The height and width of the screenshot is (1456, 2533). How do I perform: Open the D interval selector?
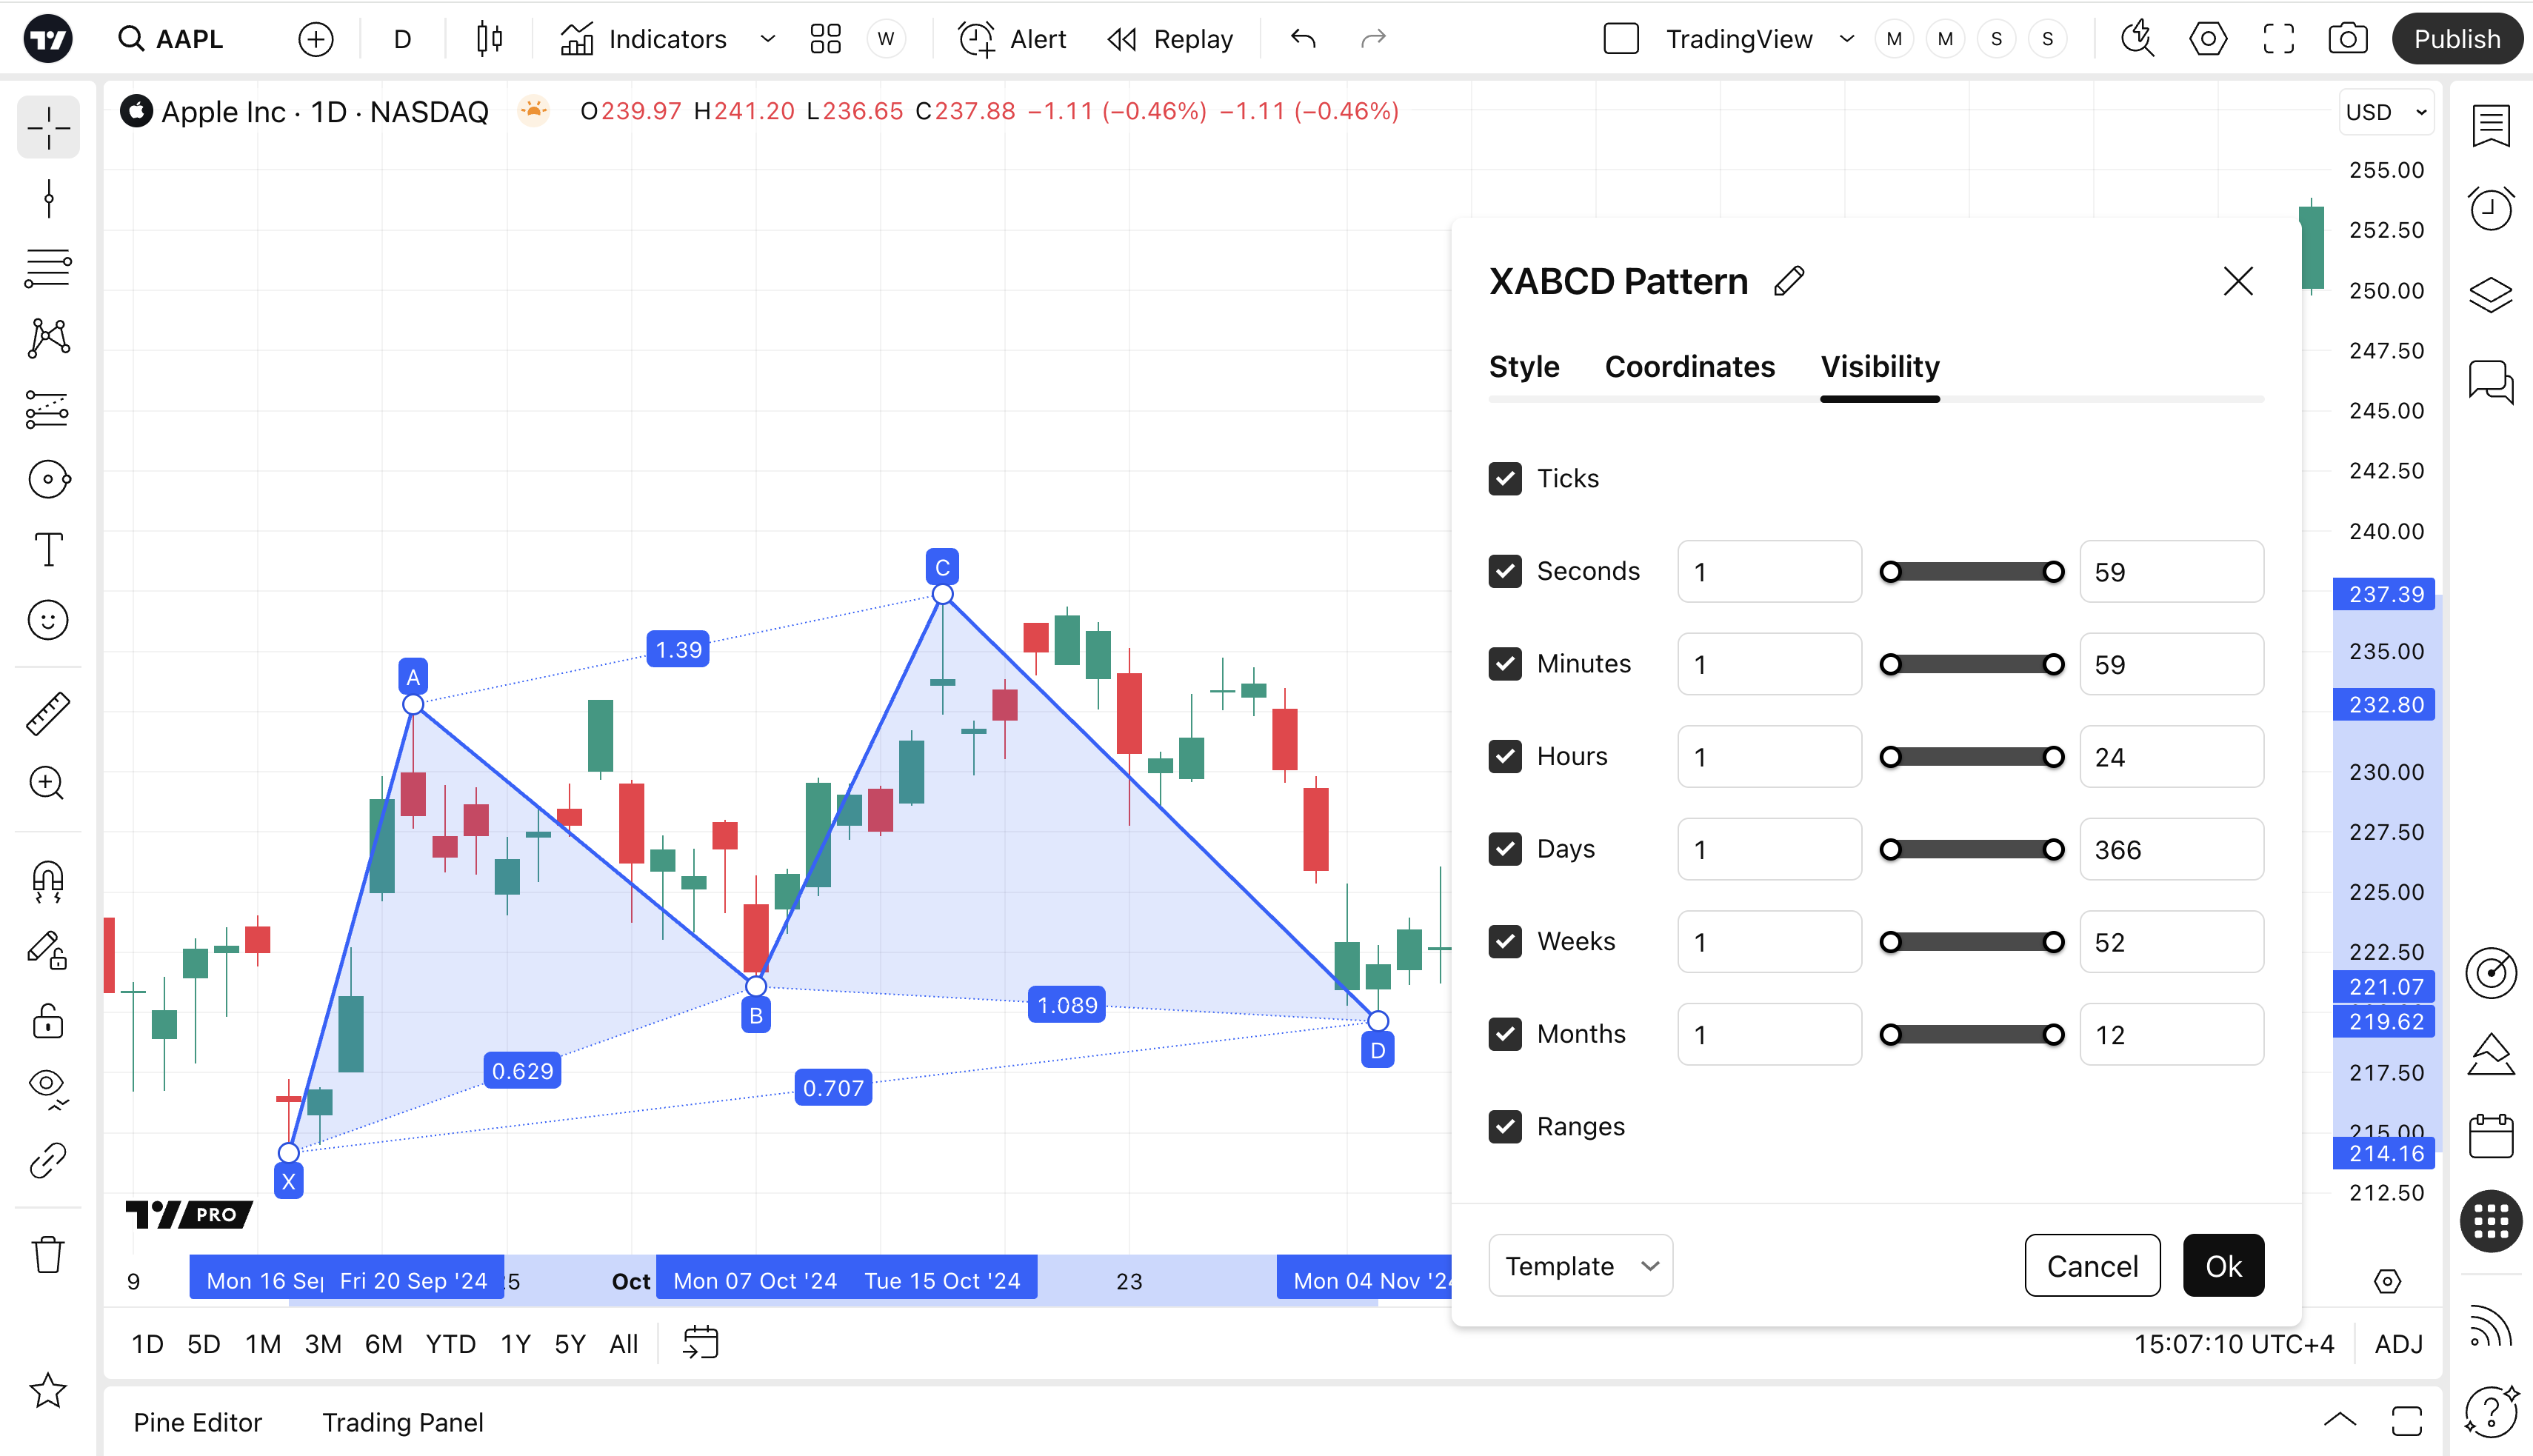[402, 39]
